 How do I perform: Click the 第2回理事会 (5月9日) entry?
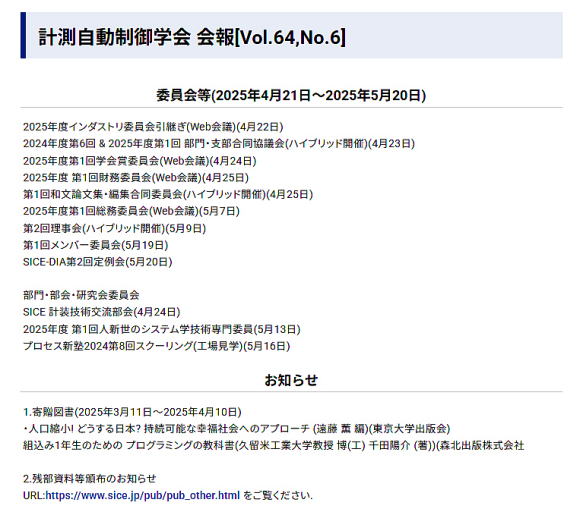(115, 228)
